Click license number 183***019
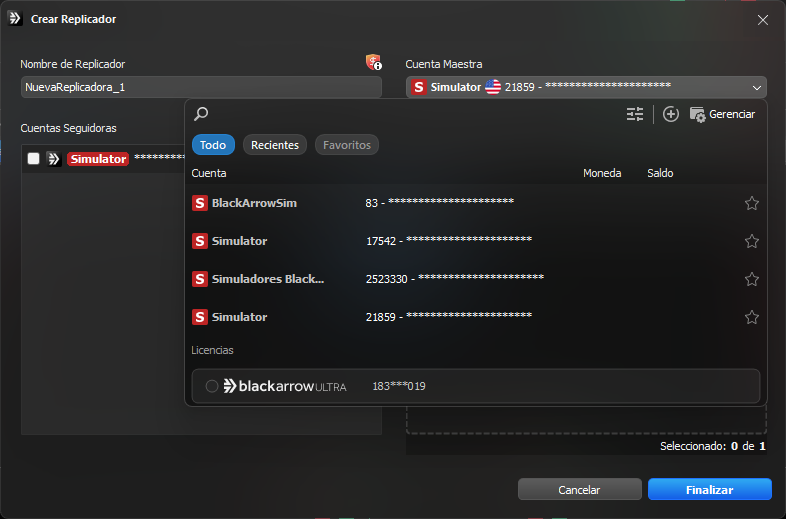 (x=399, y=386)
